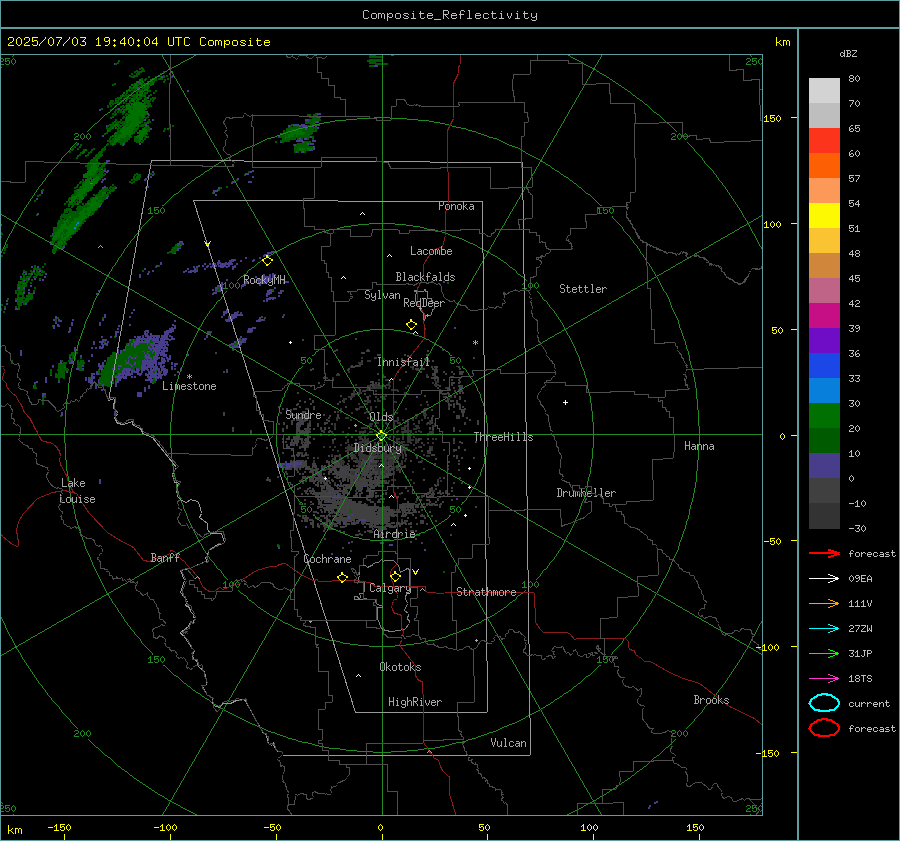The height and width of the screenshot is (841, 900).
Task: Click the Airdrie city label
Action: point(394,534)
